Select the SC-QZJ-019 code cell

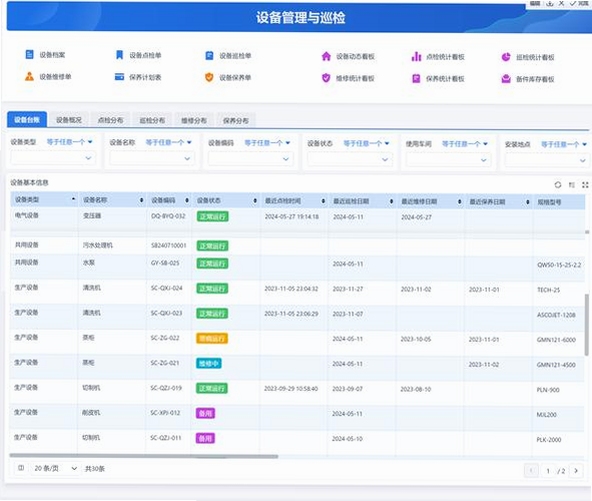[x=166, y=388]
